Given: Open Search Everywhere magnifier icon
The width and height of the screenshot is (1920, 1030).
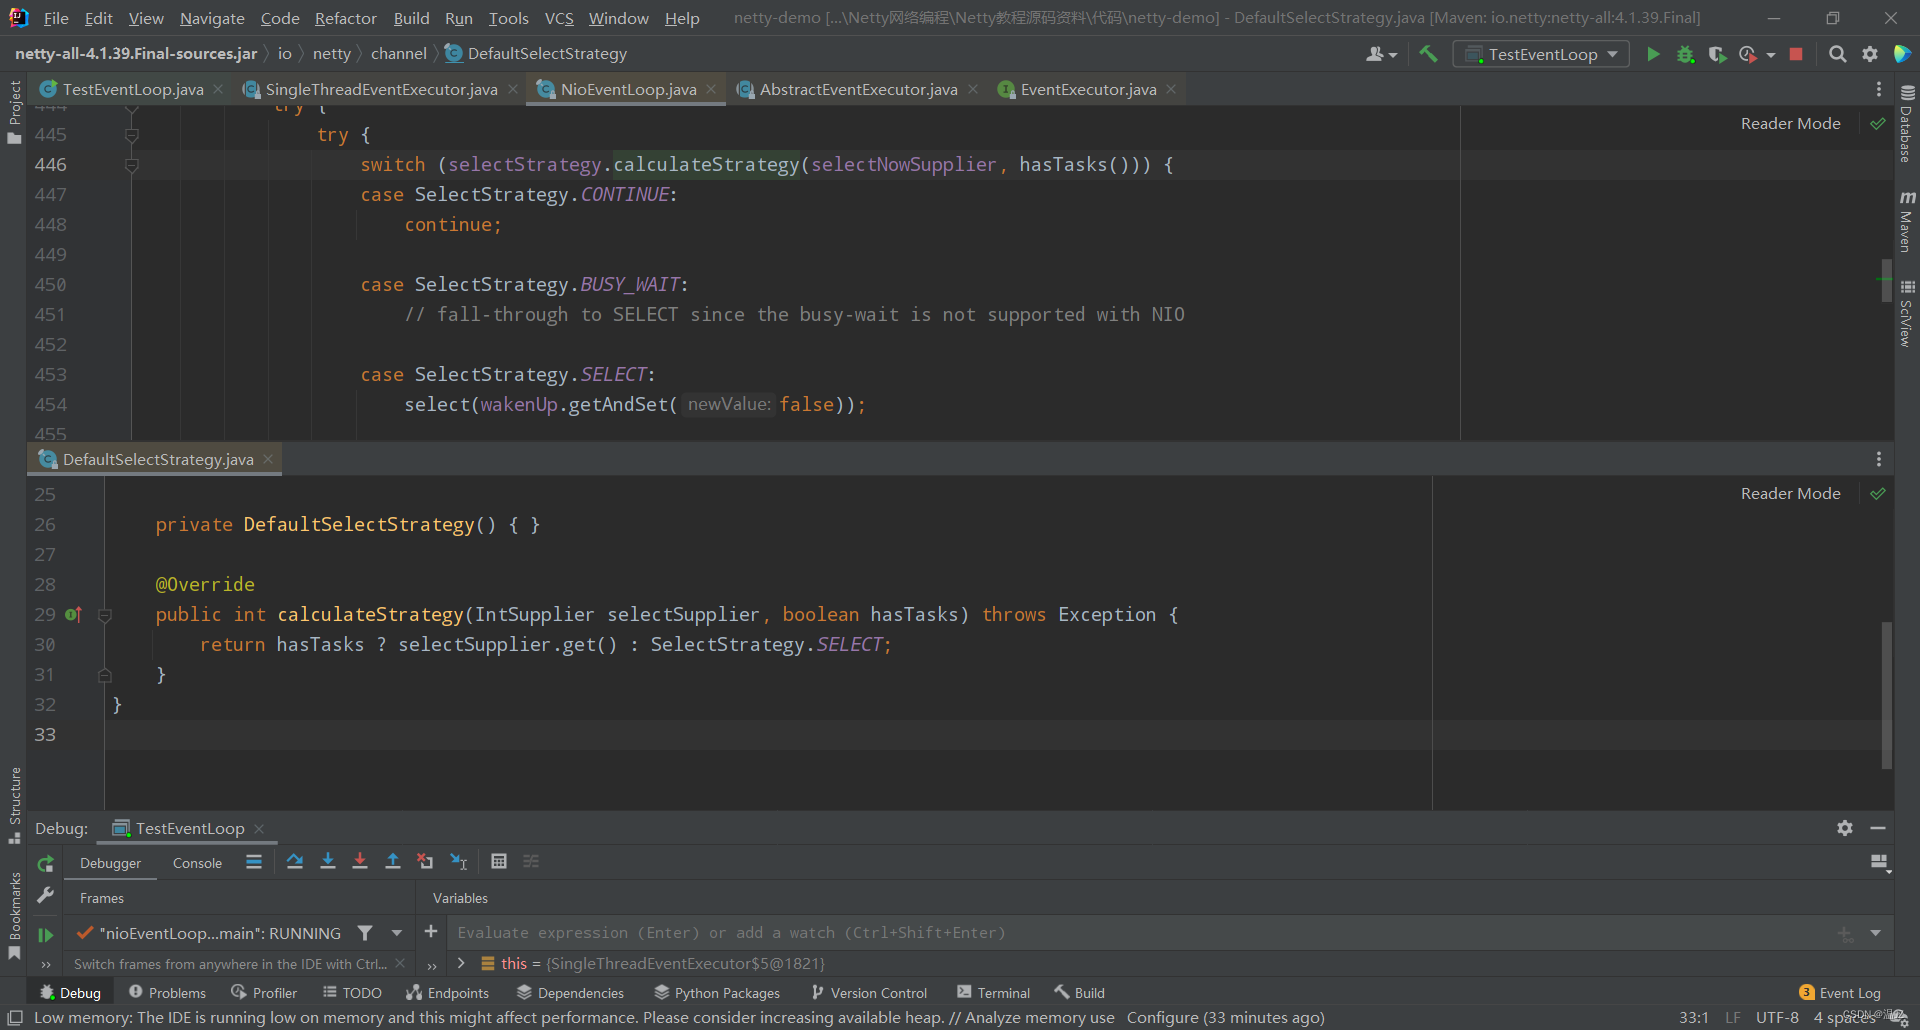Looking at the screenshot, I should pos(1837,54).
